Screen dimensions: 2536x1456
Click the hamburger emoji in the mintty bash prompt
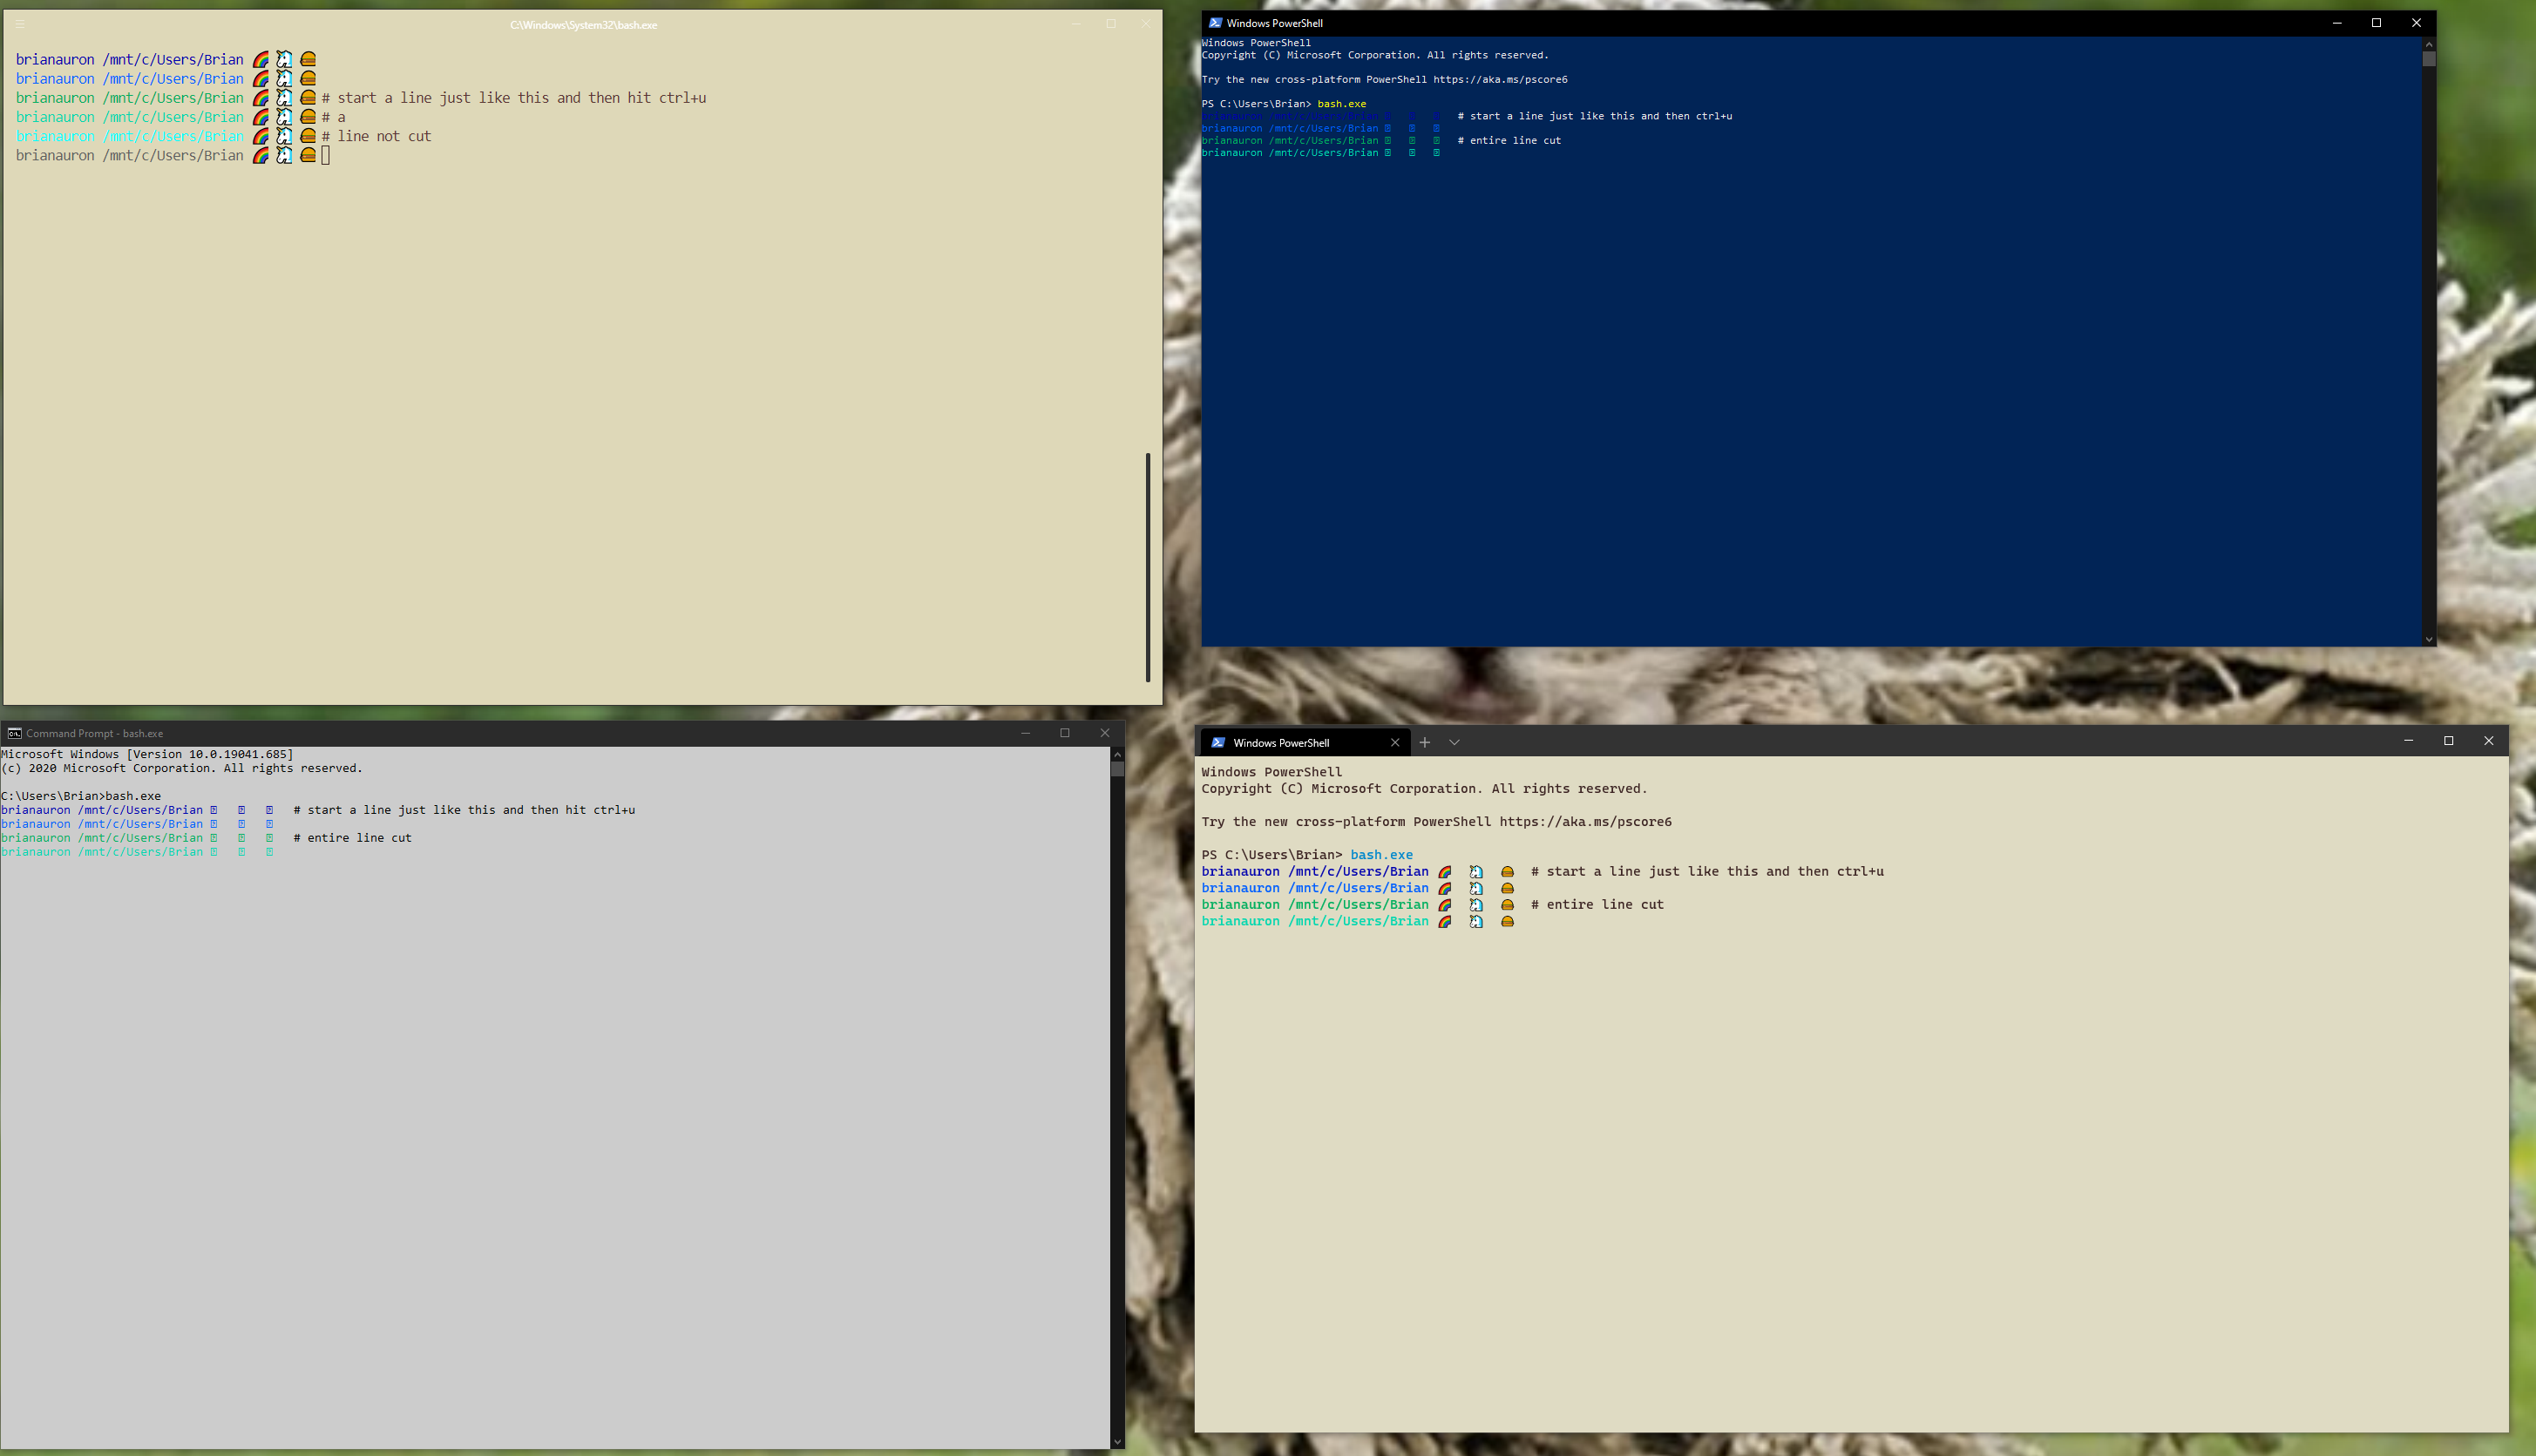pyautogui.click(x=307, y=59)
